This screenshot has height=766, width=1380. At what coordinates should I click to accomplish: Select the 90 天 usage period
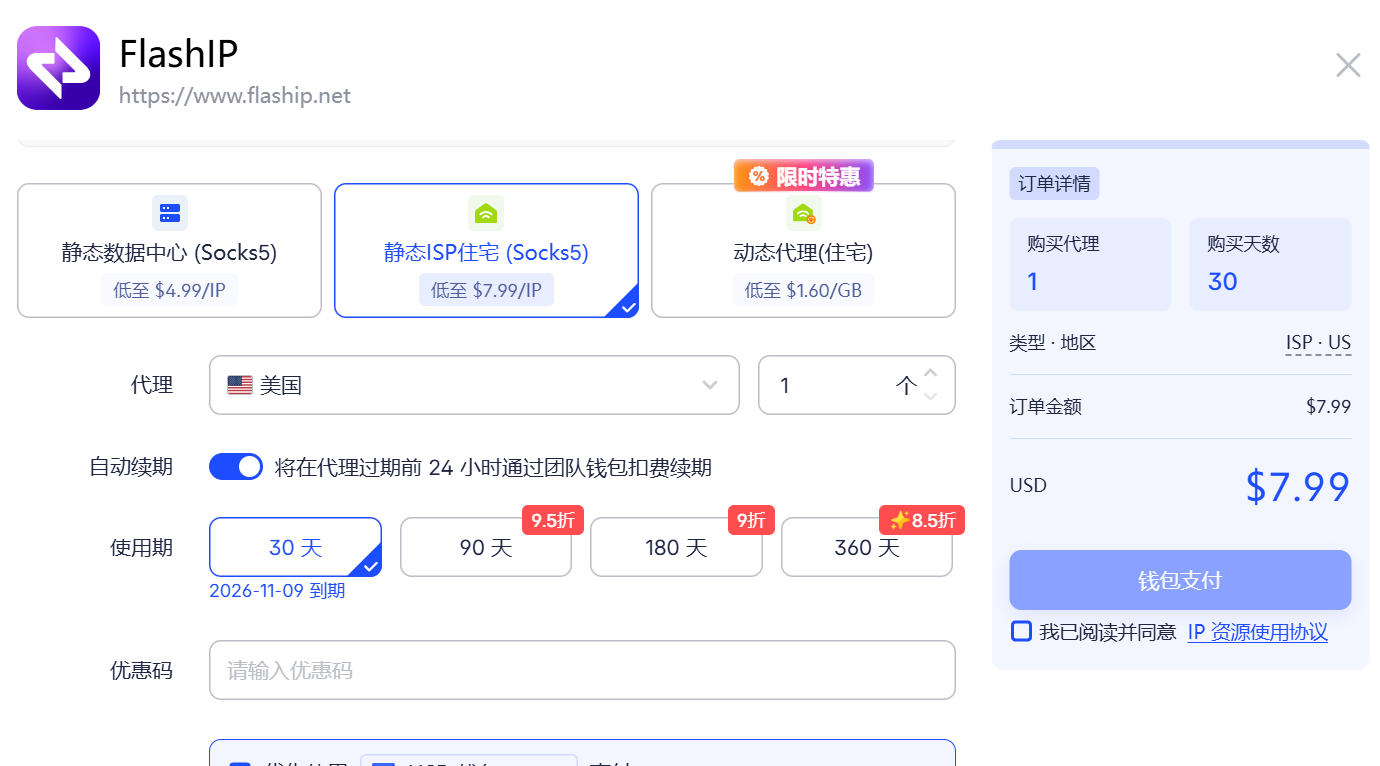pyautogui.click(x=486, y=547)
